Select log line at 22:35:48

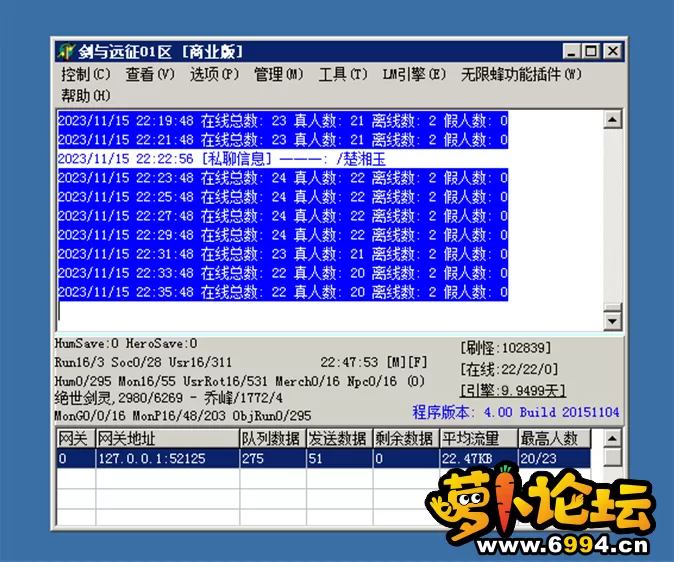tap(283, 292)
